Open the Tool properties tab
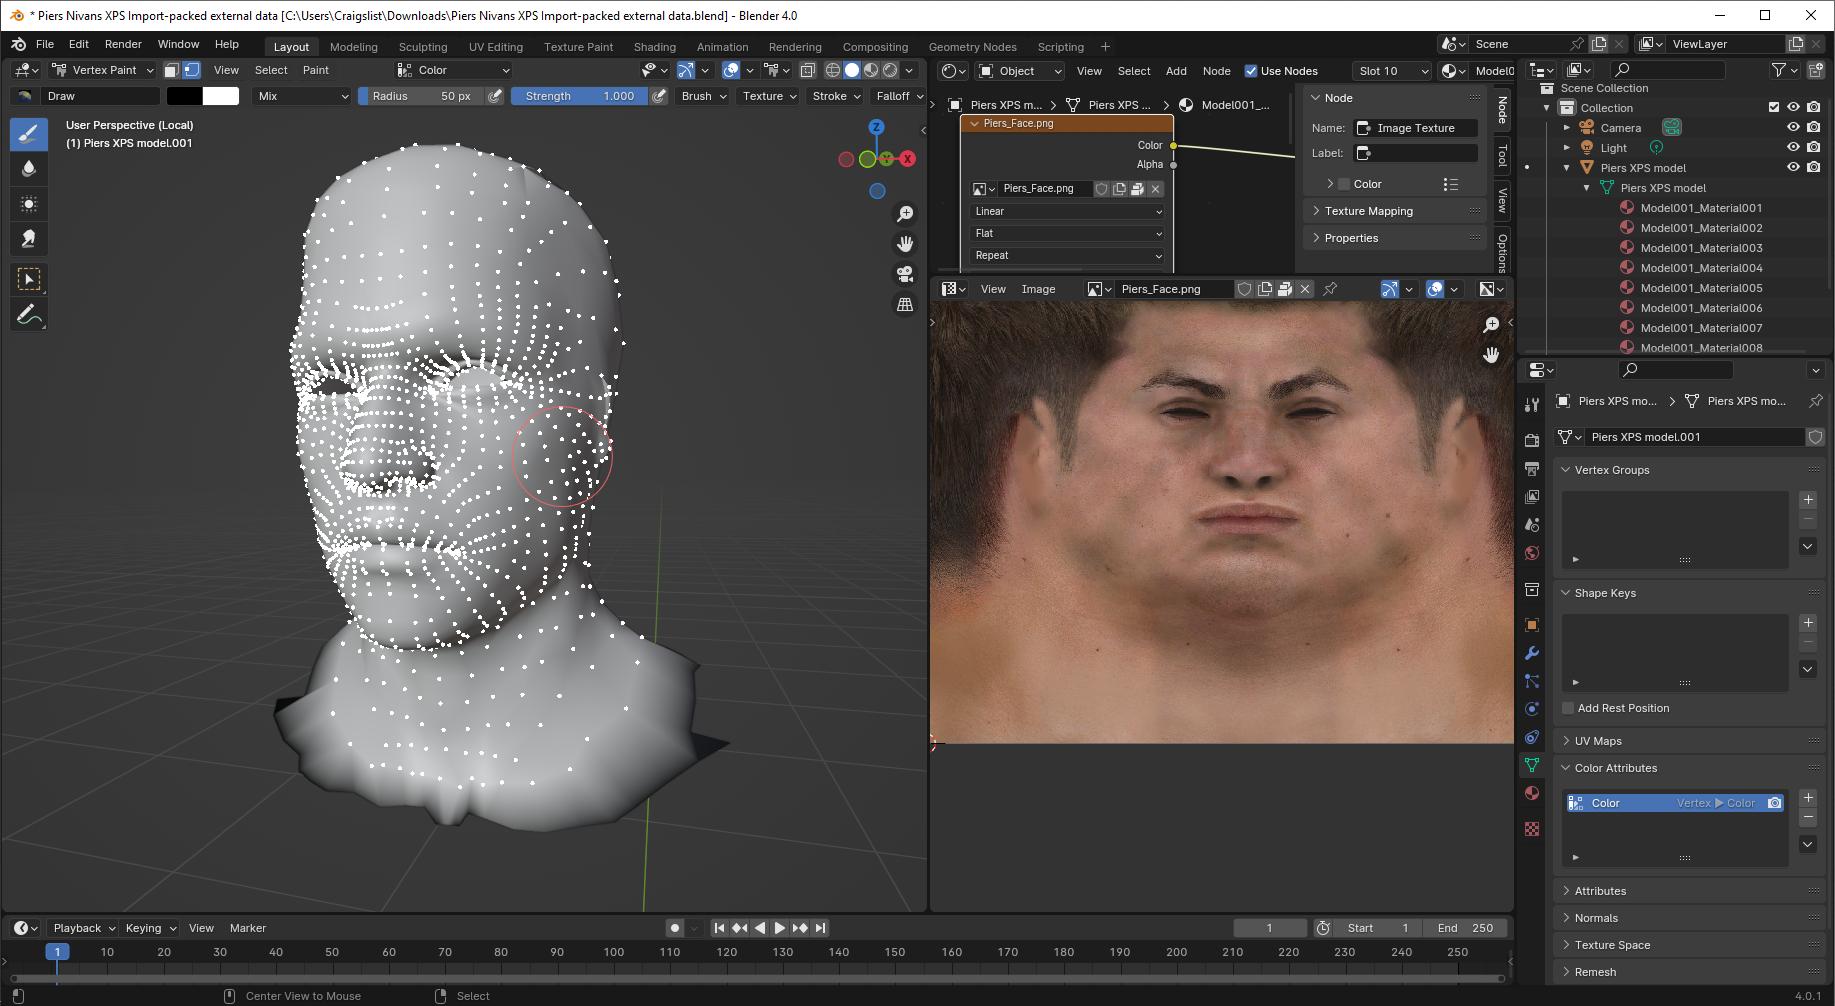 point(1531,405)
